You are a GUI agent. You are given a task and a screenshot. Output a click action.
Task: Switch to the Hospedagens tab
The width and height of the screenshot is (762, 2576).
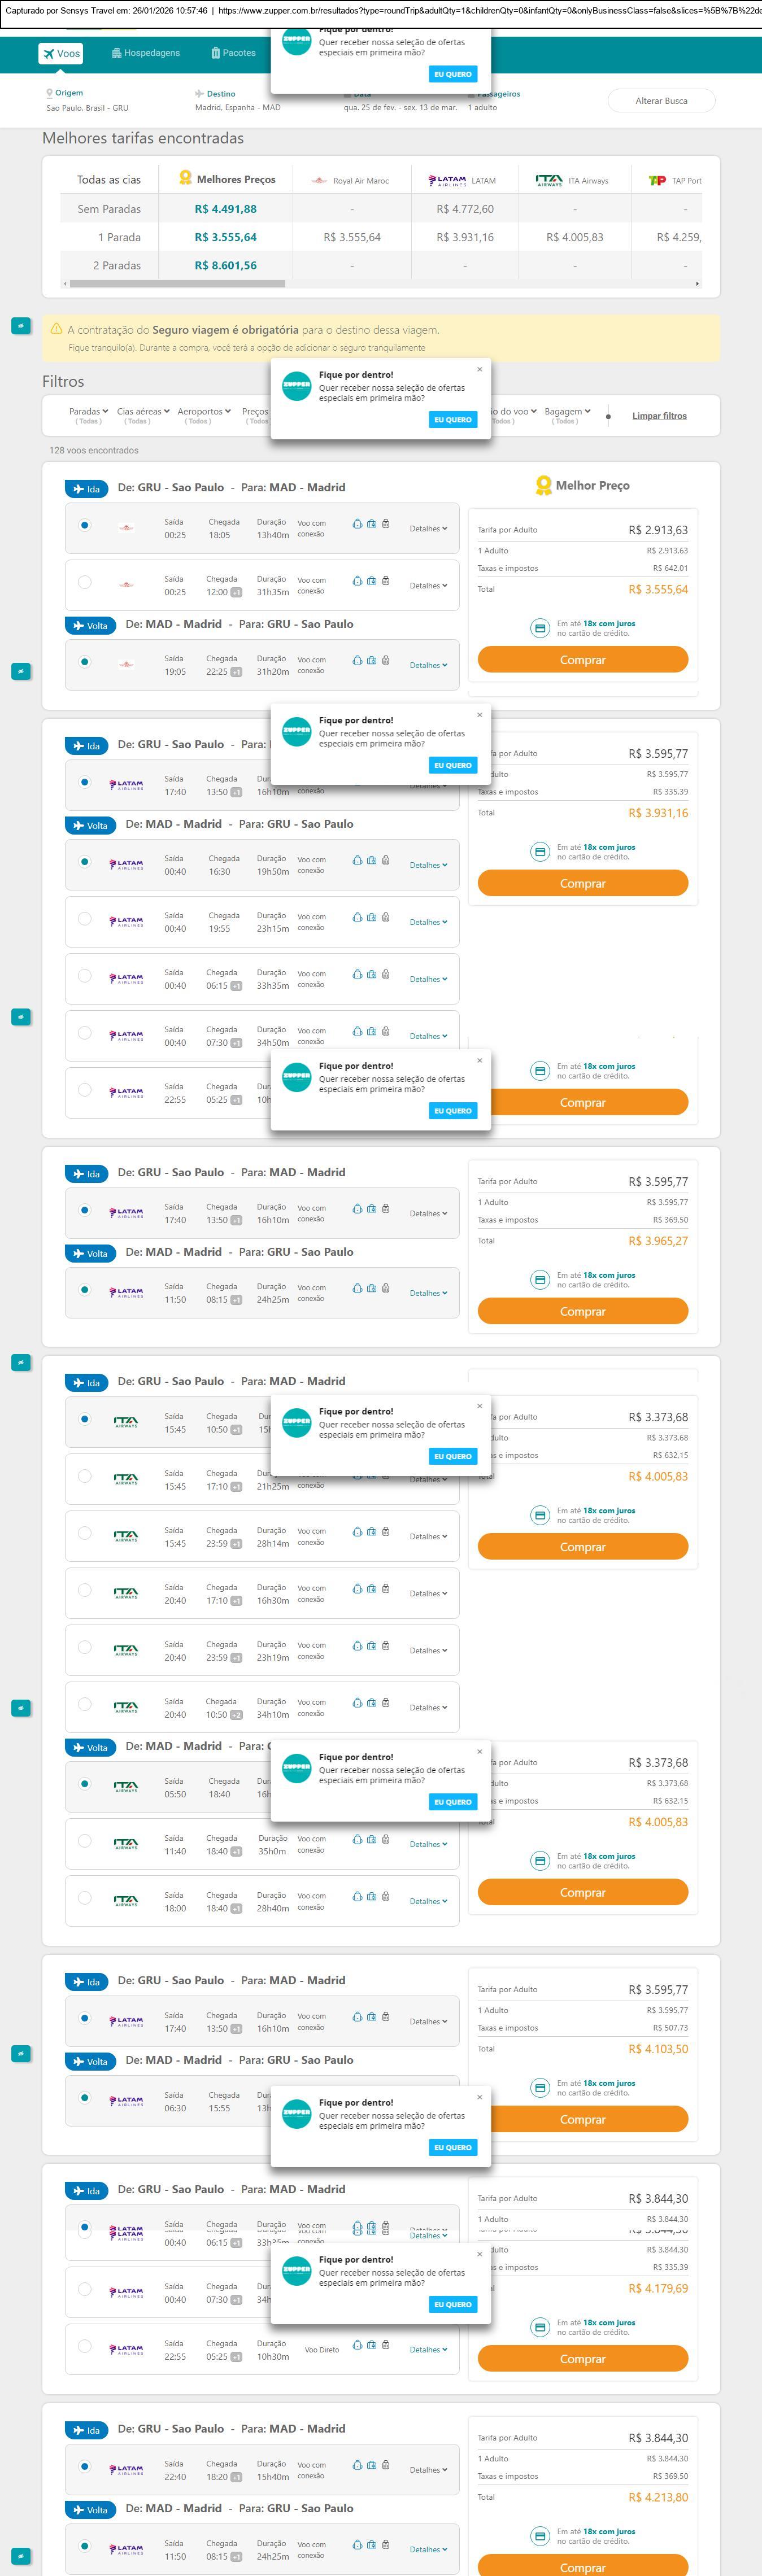(x=146, y=53)
